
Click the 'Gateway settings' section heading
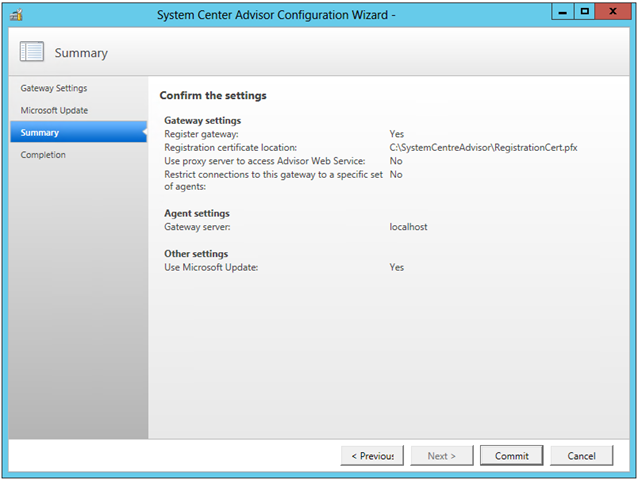tap(202, 120)
